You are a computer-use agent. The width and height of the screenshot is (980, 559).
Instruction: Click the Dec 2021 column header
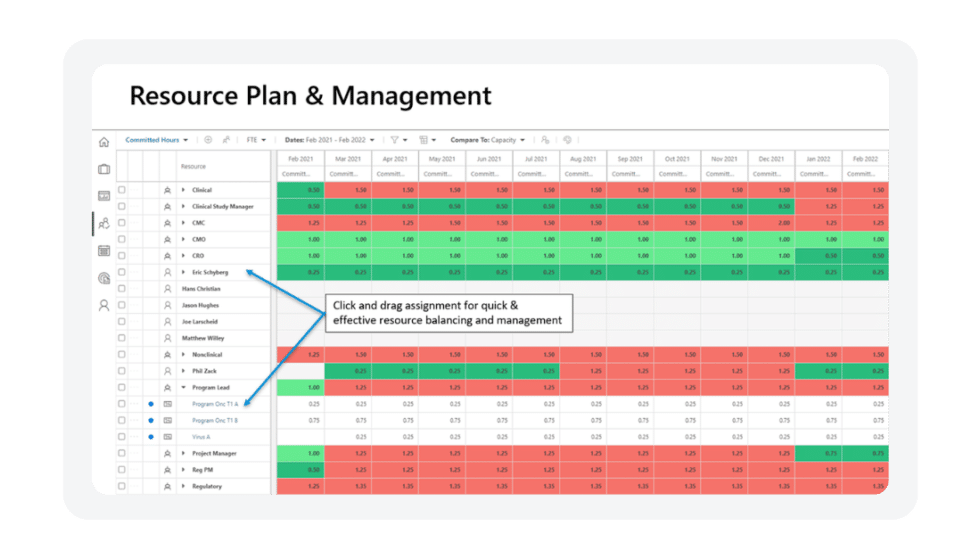point(771,159)
